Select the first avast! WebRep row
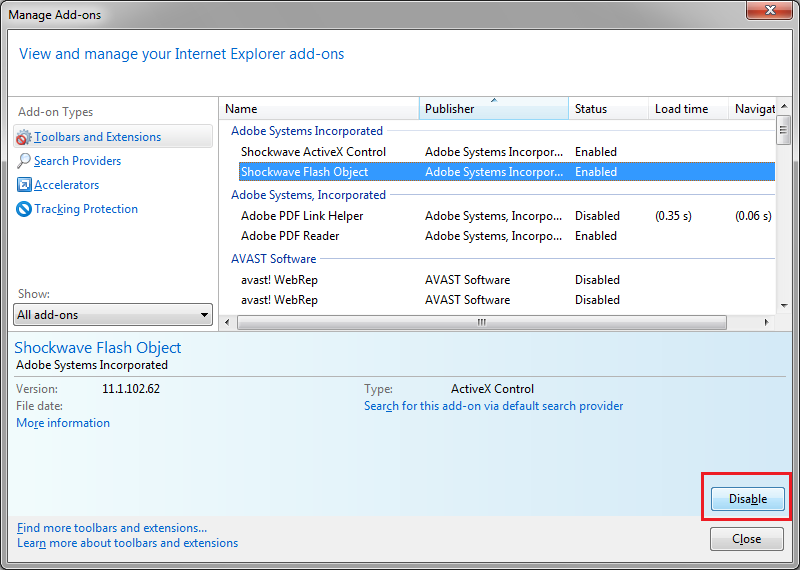The width and height of the screenshot is (800, 570). 507,280
